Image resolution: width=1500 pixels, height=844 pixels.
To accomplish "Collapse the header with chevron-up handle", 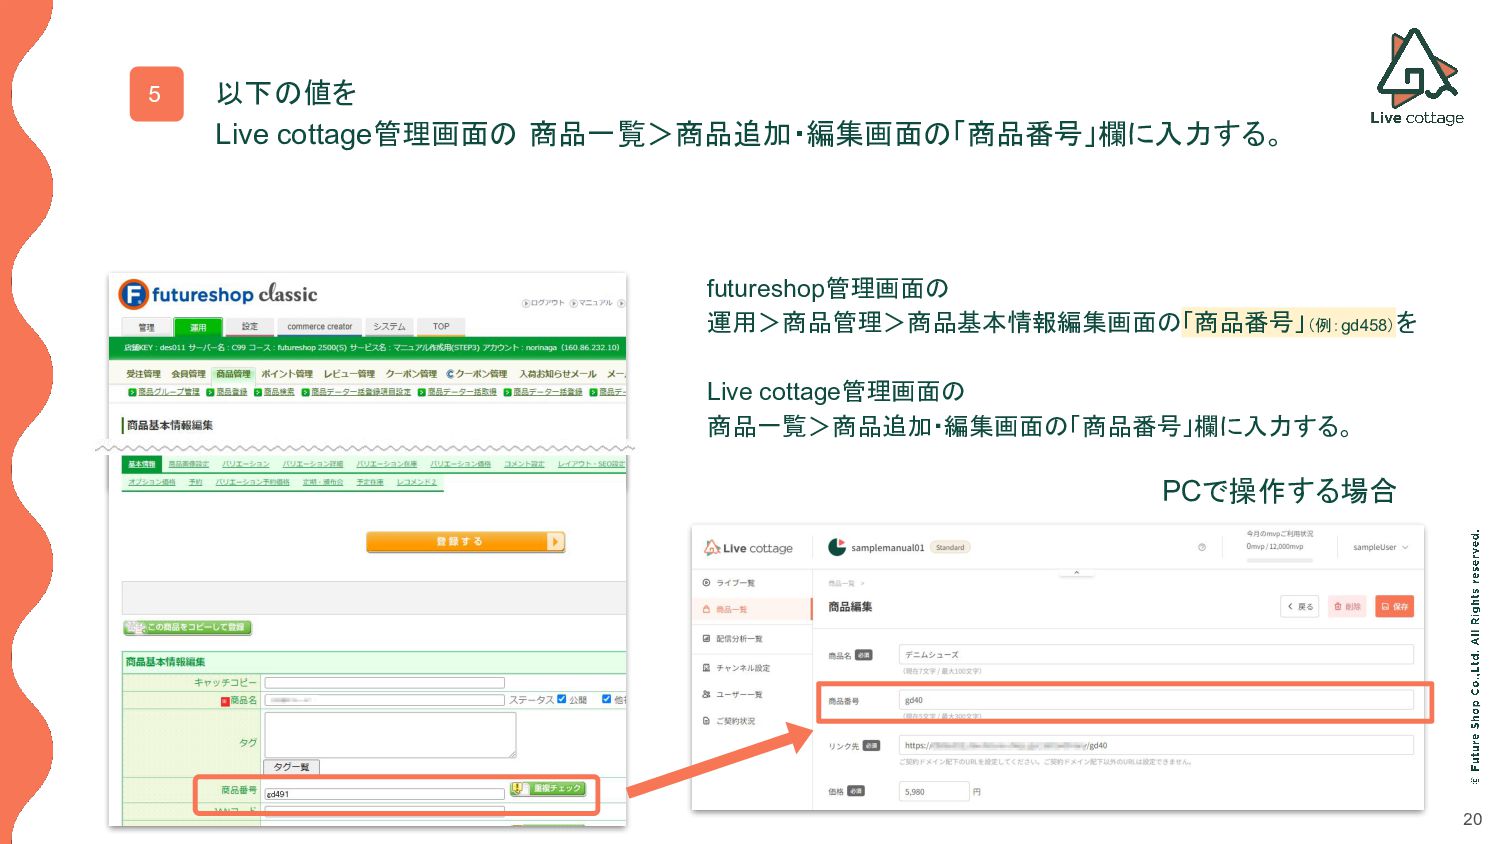I will point(1076,573).
